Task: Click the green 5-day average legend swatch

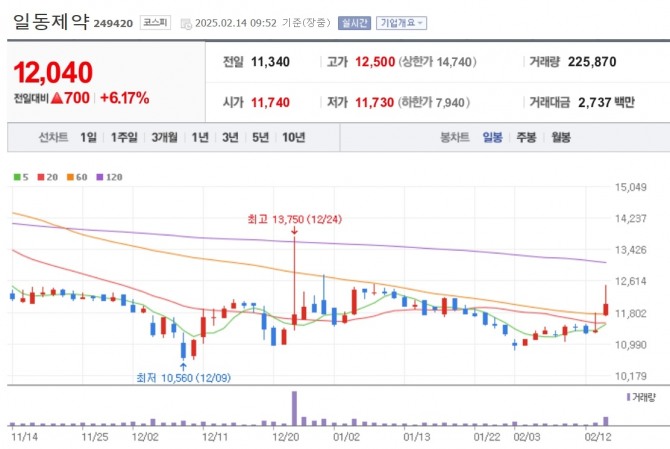Action: (x=17, y=177)
